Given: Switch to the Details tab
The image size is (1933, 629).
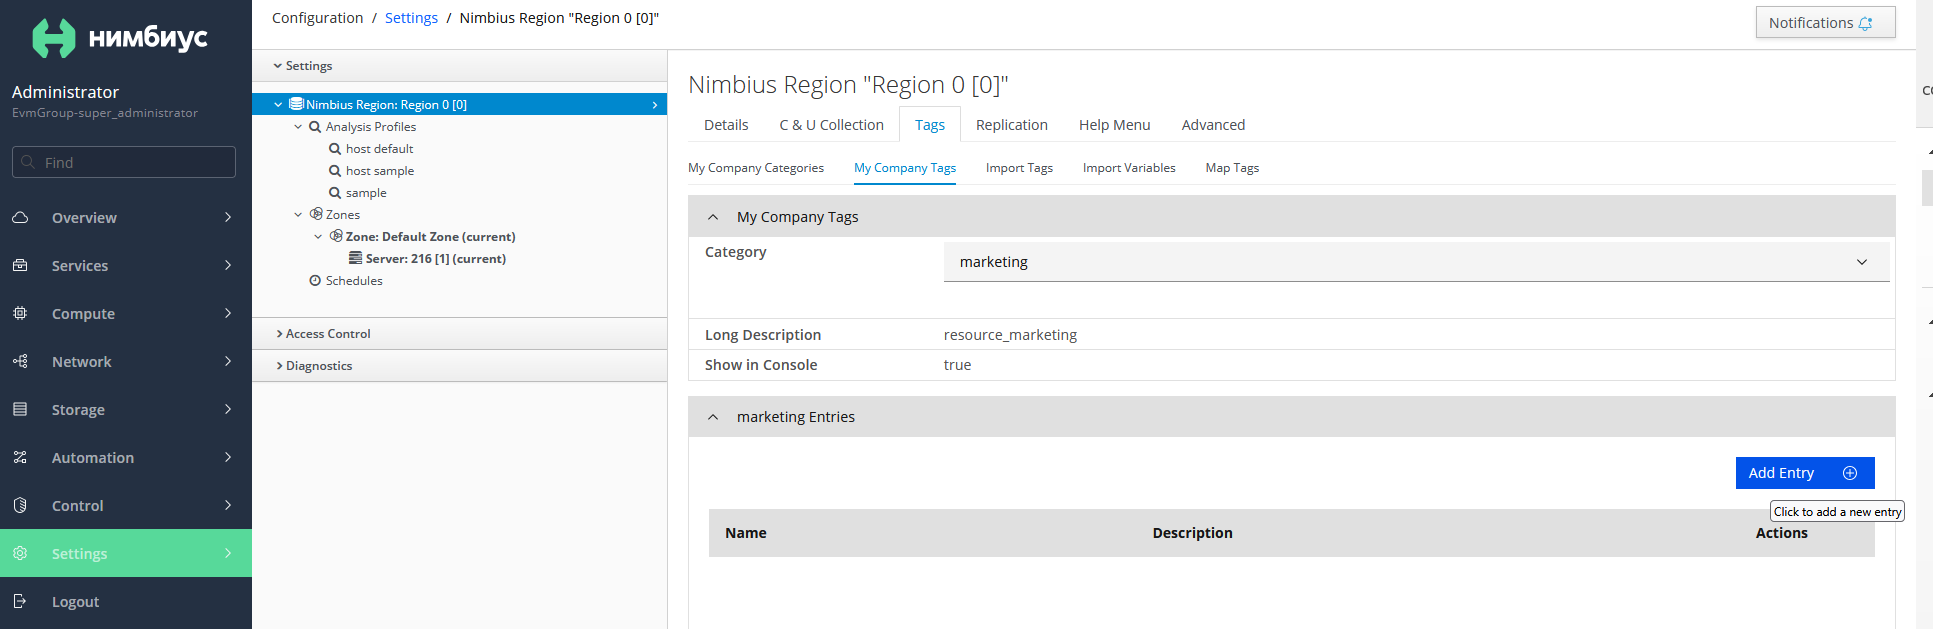Looking at the screenshot, I should 726,125.
